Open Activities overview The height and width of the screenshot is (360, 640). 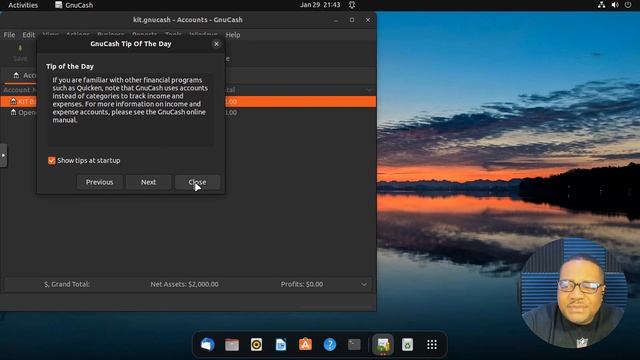point(23,5)
